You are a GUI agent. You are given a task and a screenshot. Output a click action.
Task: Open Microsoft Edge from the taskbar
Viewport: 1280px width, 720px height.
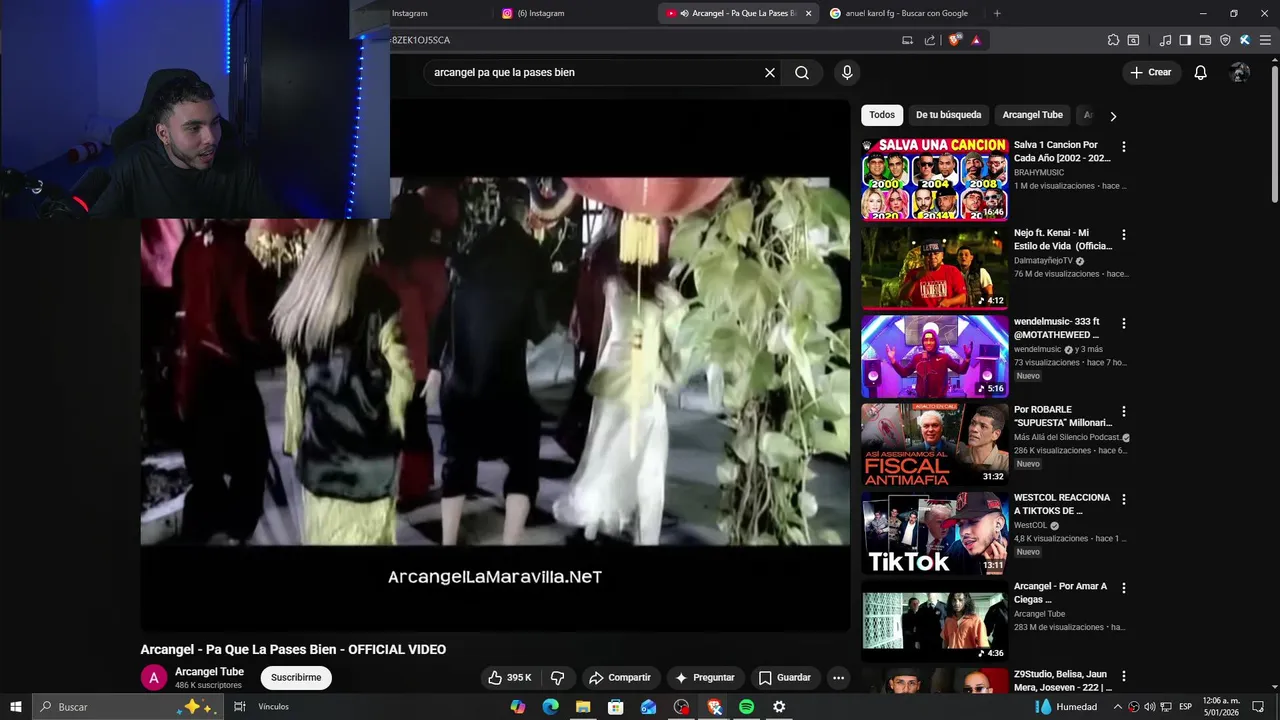click(x=550, y=707)
